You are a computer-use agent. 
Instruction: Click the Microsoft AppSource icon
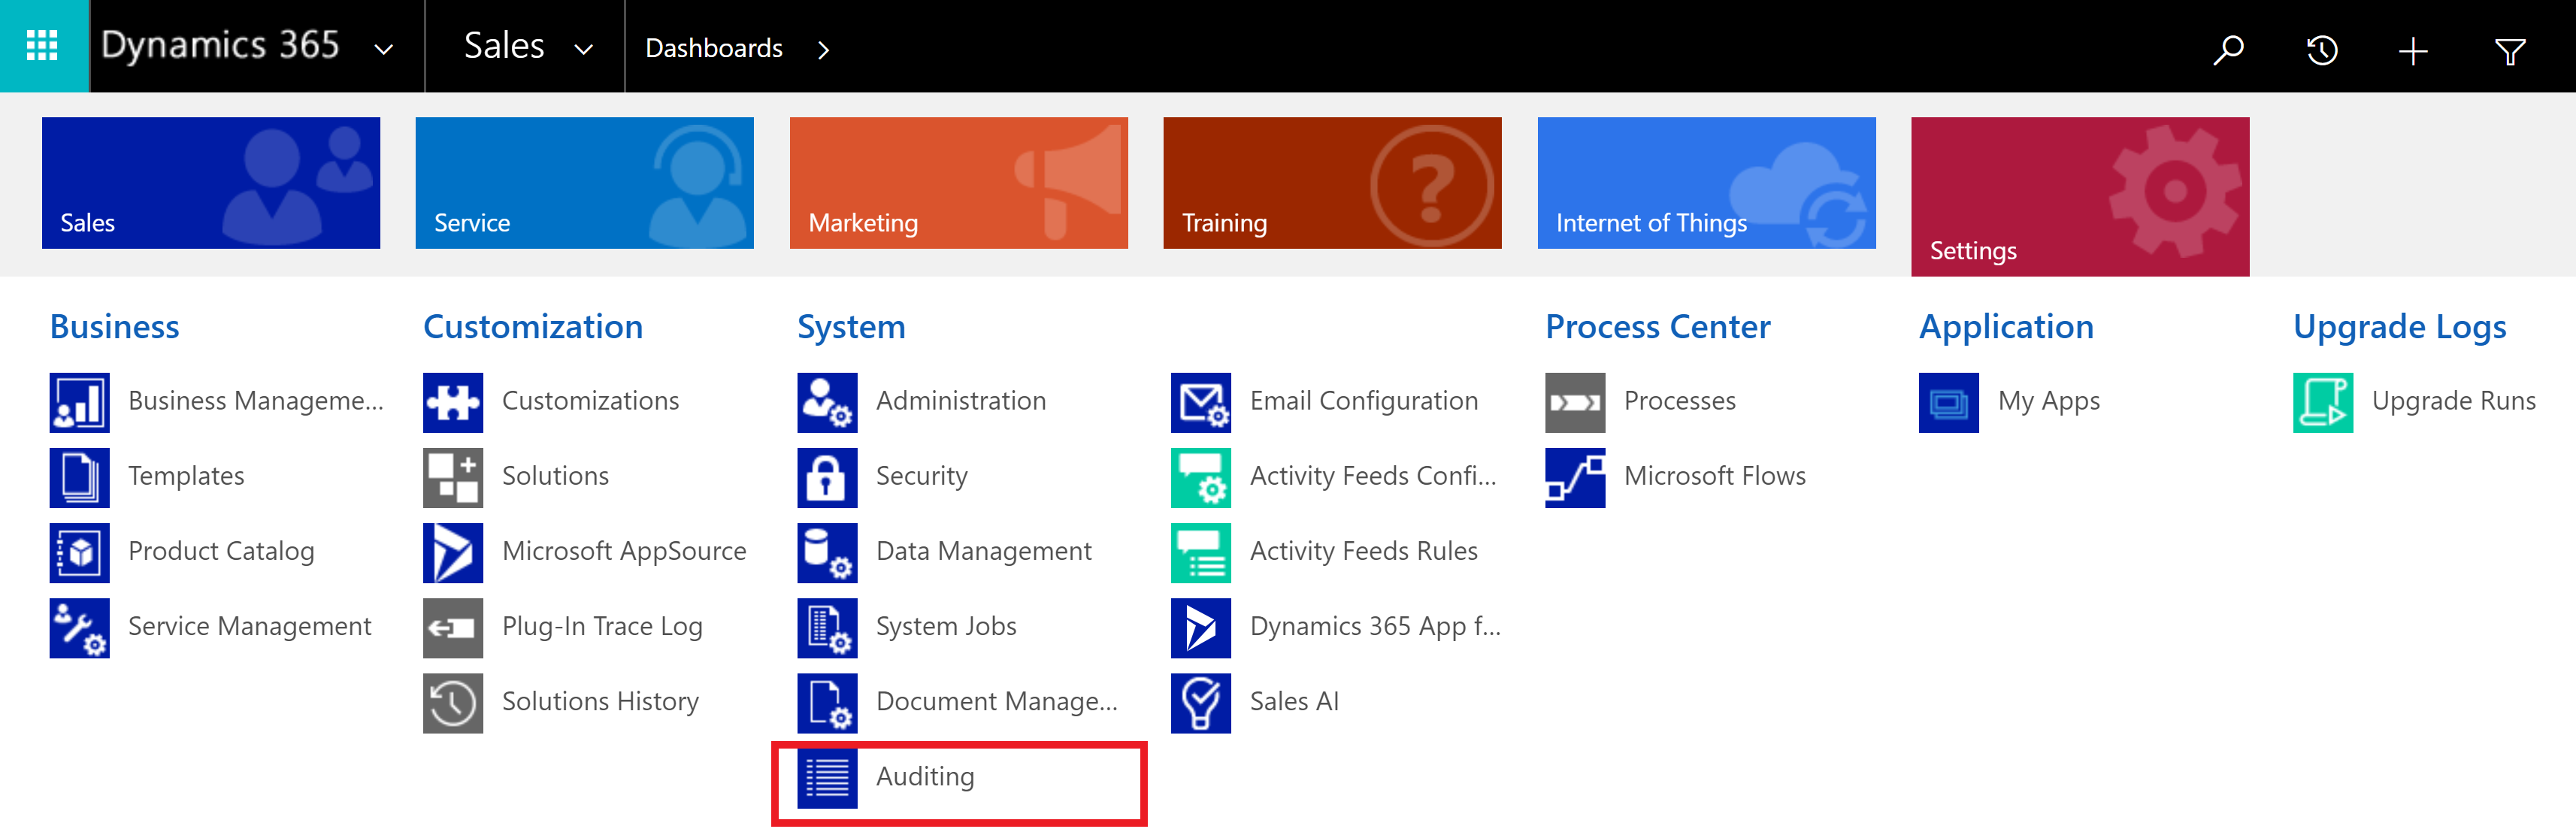453,552
